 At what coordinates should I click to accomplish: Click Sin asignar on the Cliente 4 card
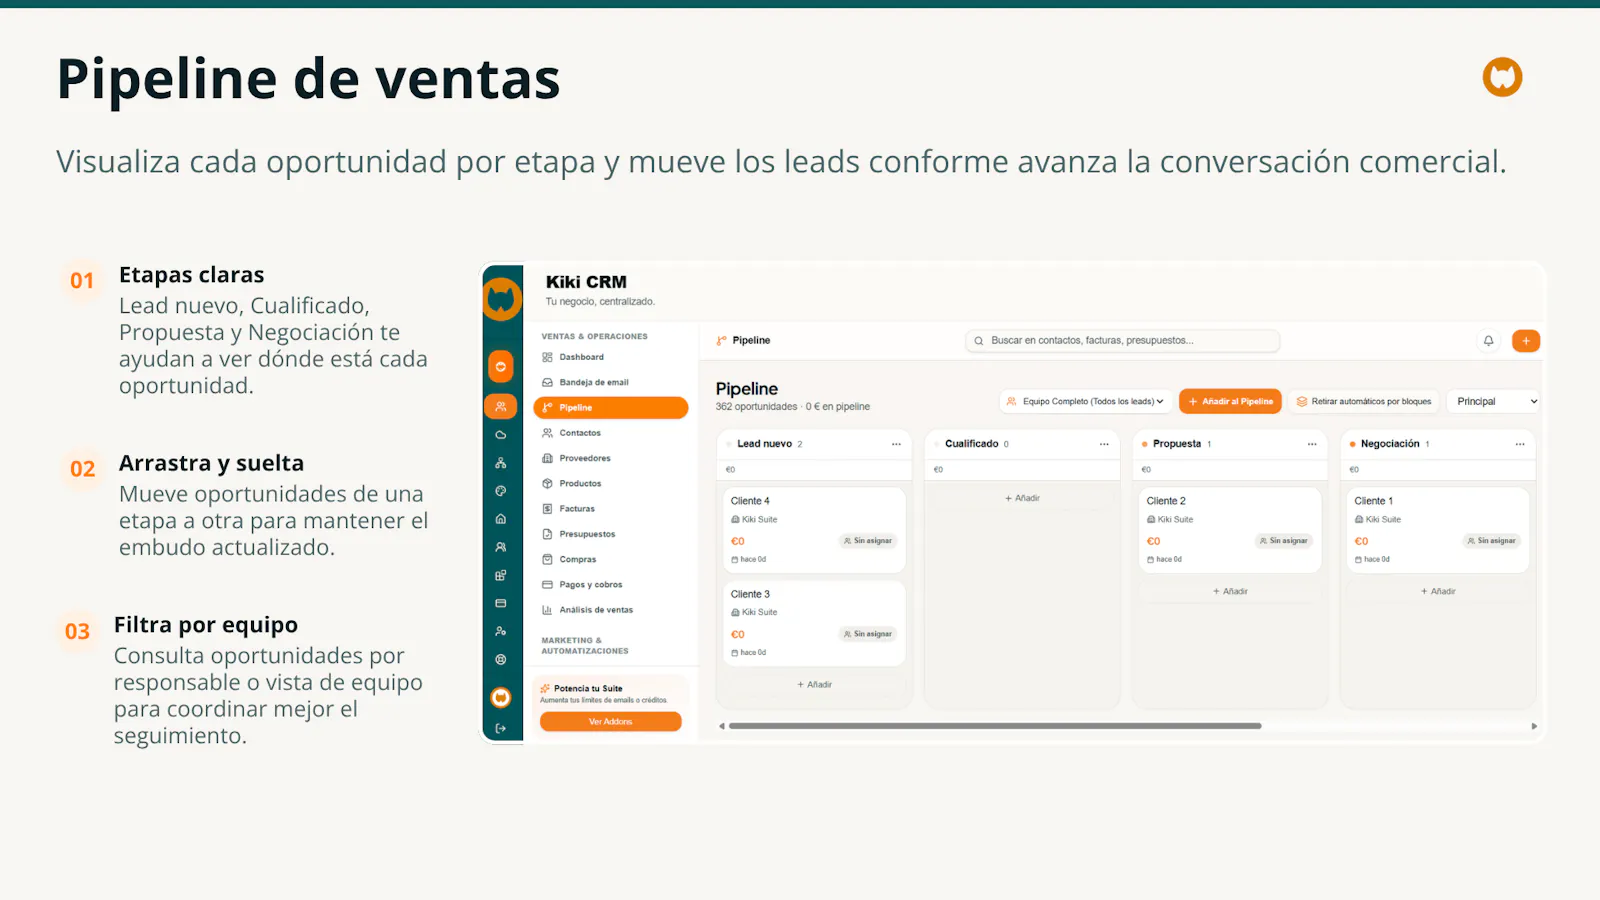pos(868,541)
